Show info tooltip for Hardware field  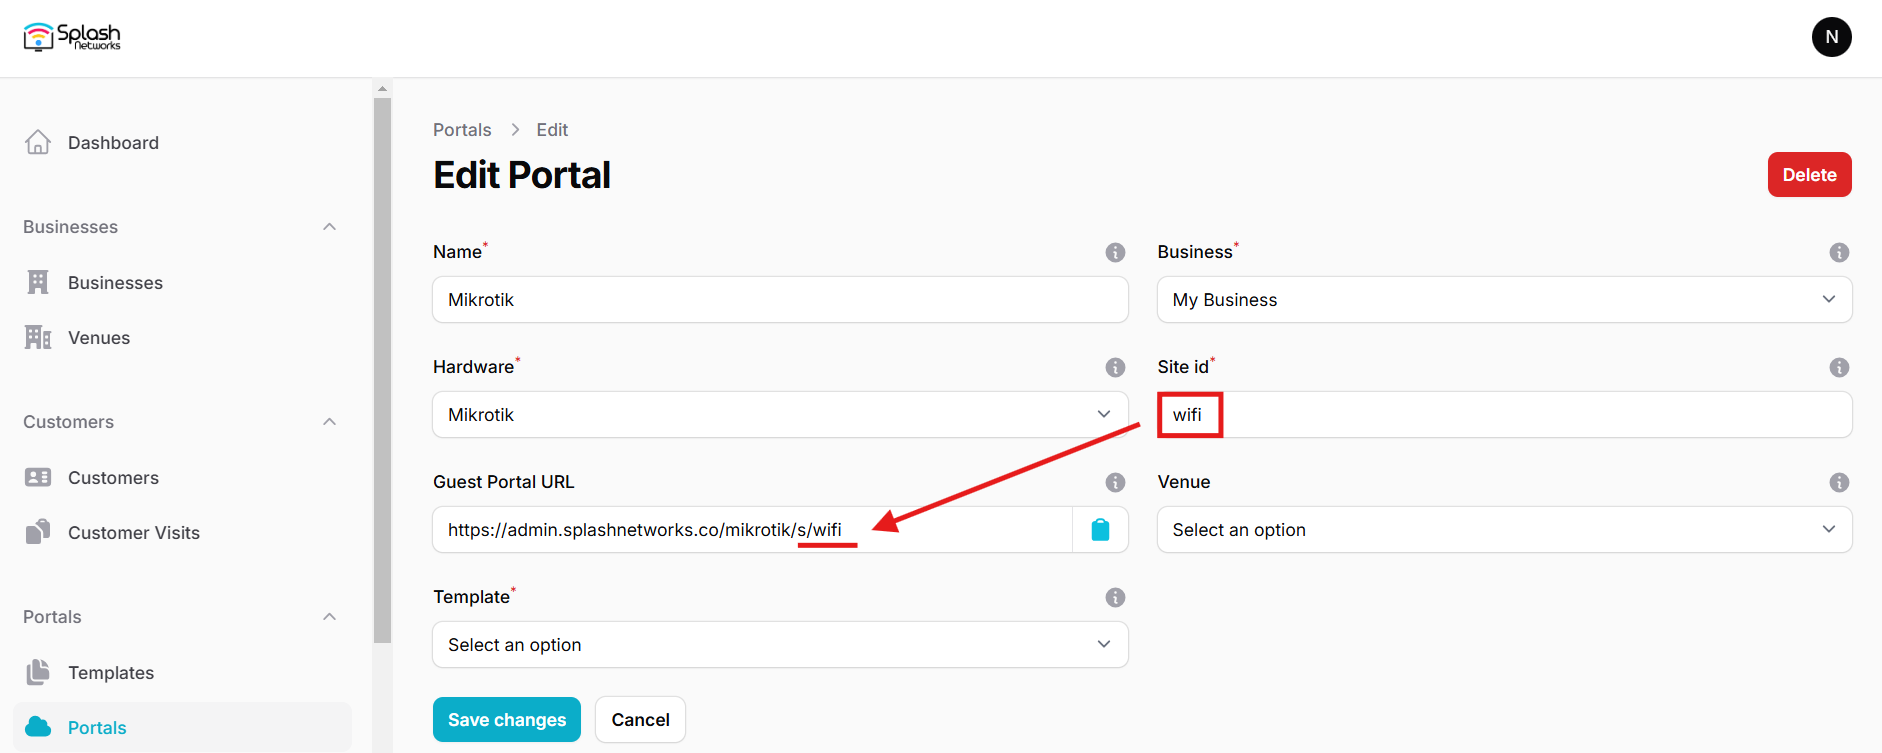tap(1115, 367)
